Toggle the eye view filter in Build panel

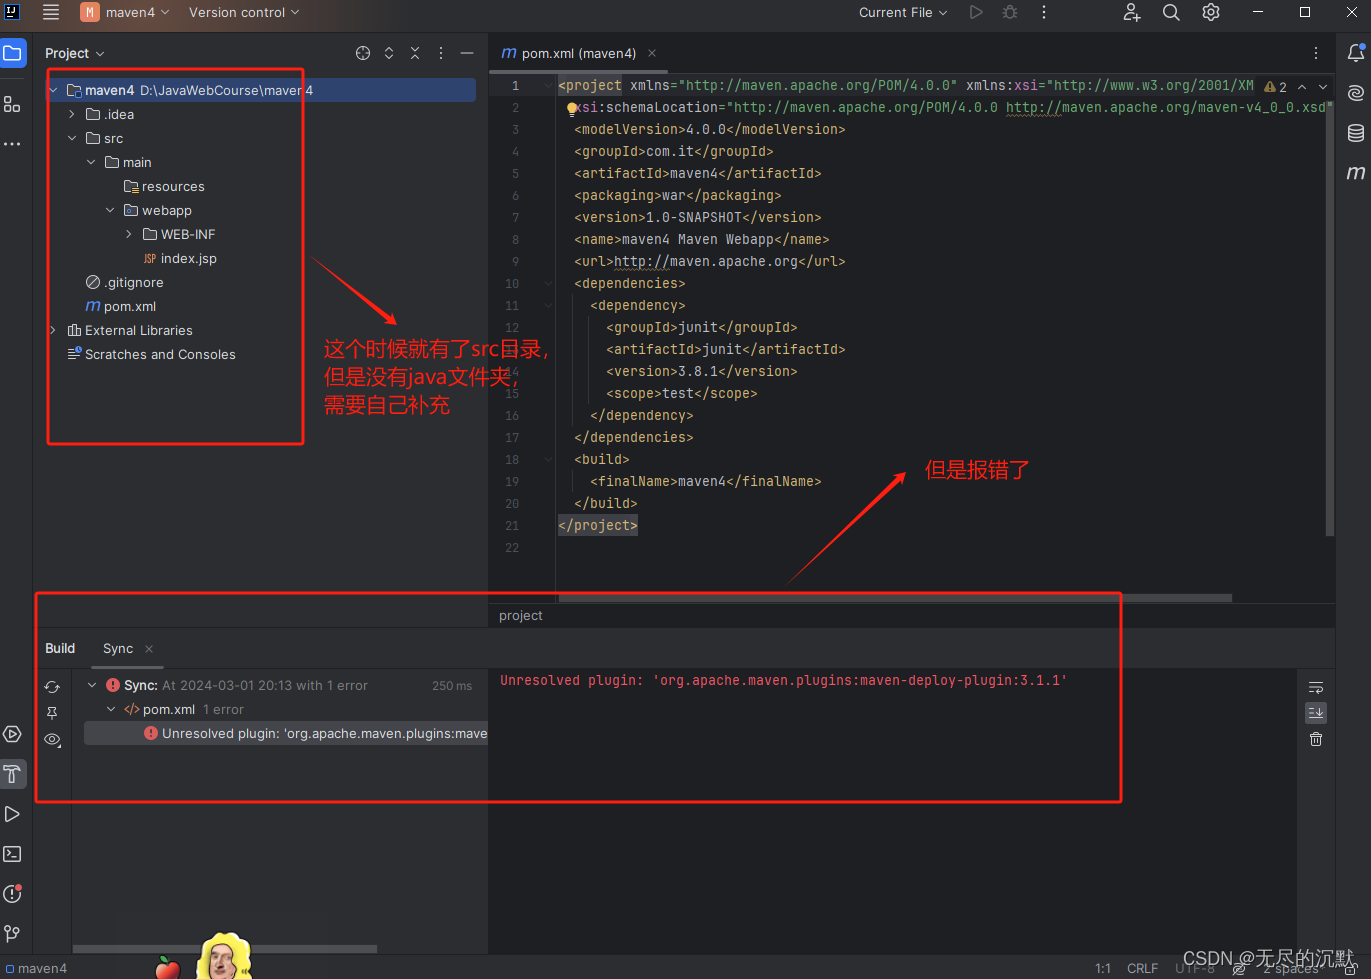52,740
